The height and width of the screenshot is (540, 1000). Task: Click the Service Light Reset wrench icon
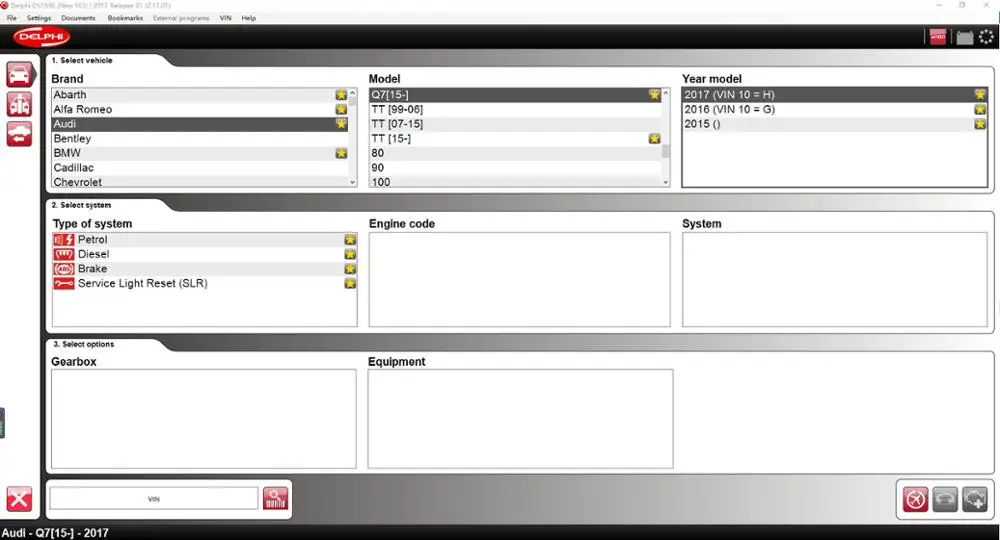[x=64, y=284]
